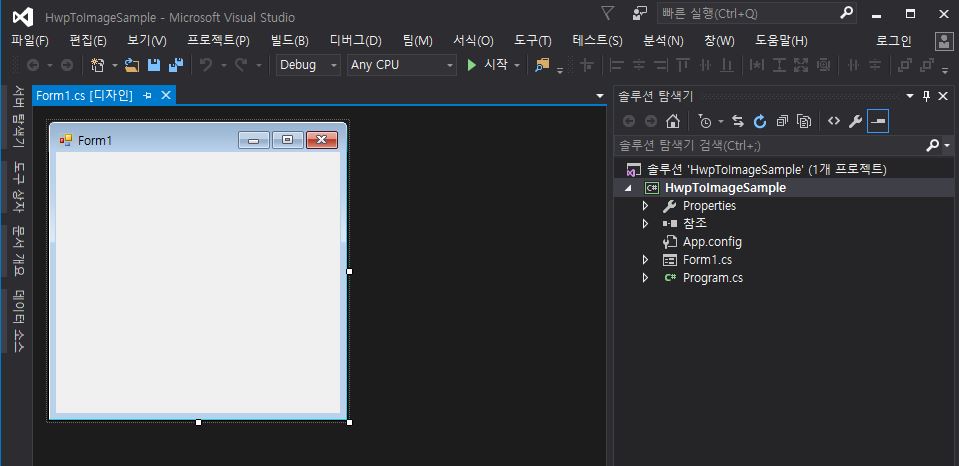Open the 도구 상자 toolbox side tab

pos(18,187)
